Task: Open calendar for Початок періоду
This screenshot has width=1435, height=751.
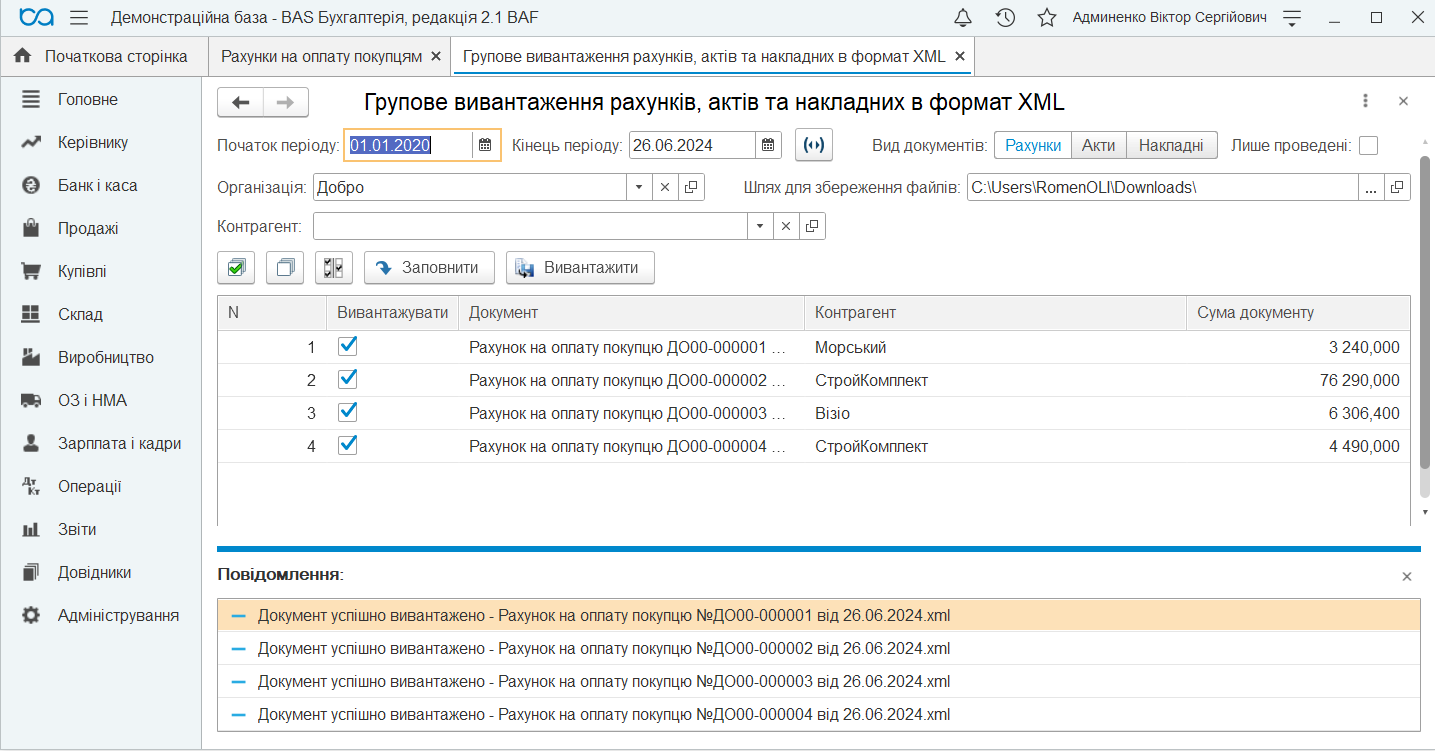Action: click(485, 145)
